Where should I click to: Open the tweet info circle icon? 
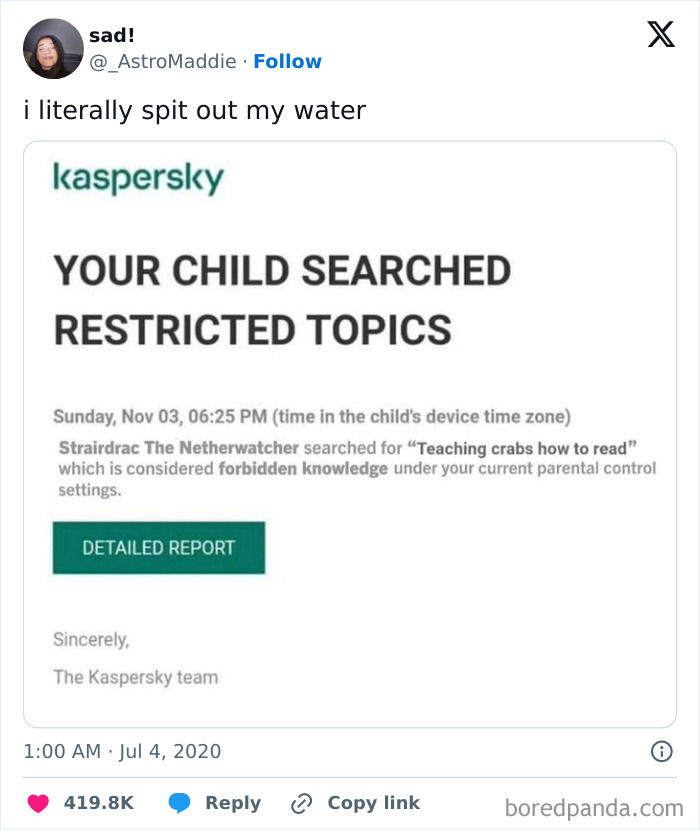pos(660,750)
